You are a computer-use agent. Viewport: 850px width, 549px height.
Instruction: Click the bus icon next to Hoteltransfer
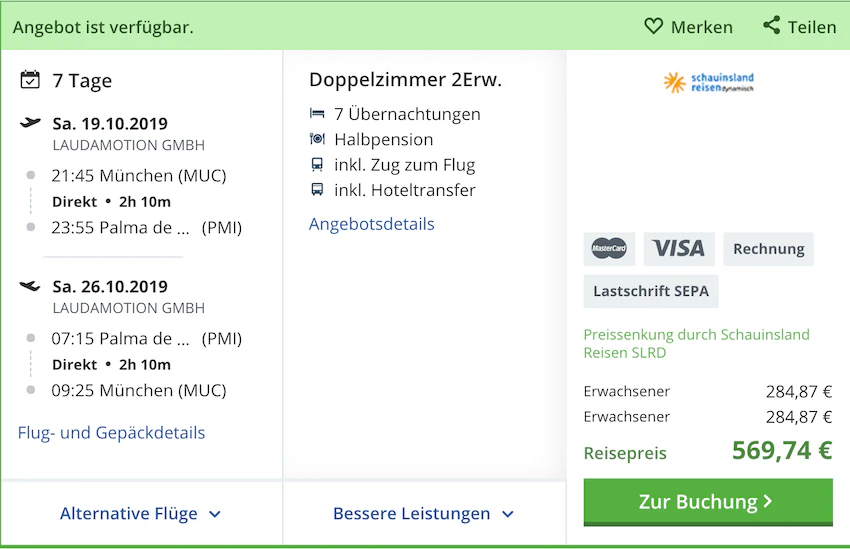[x=317, y=190]
